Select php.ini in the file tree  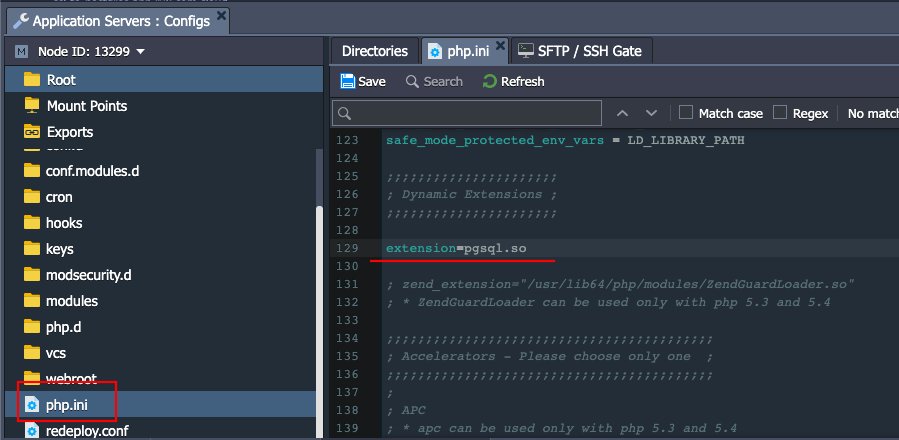[161, 404]
